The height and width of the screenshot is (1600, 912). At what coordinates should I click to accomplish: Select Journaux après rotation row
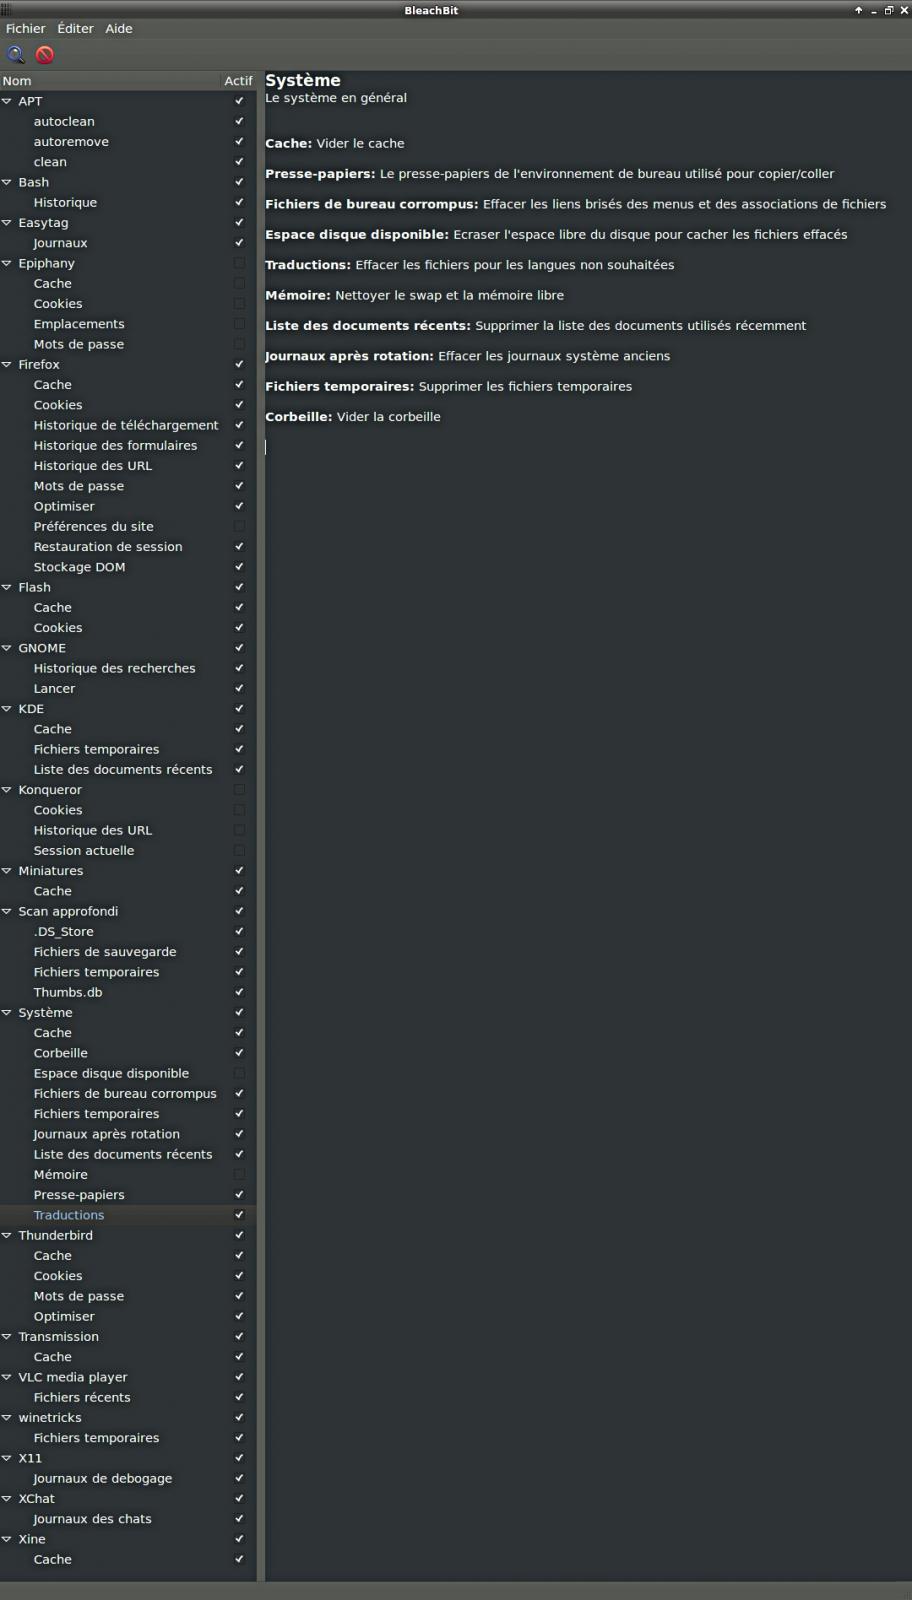(128, 1134)
